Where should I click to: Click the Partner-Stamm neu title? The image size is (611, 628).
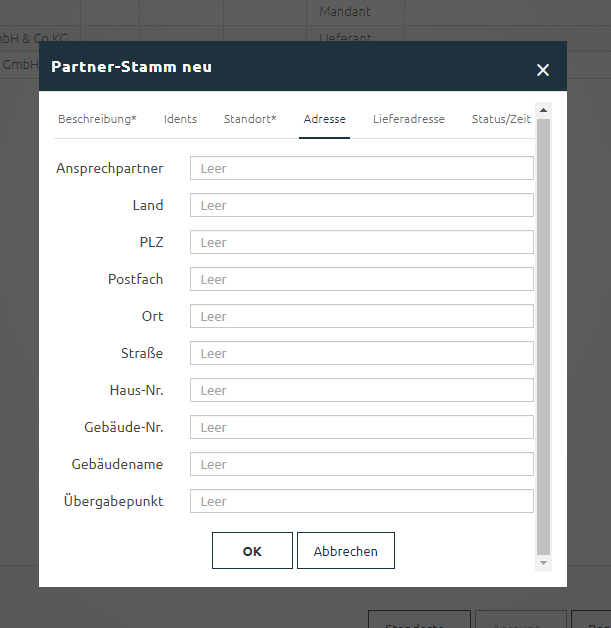[x=131, y=67]
